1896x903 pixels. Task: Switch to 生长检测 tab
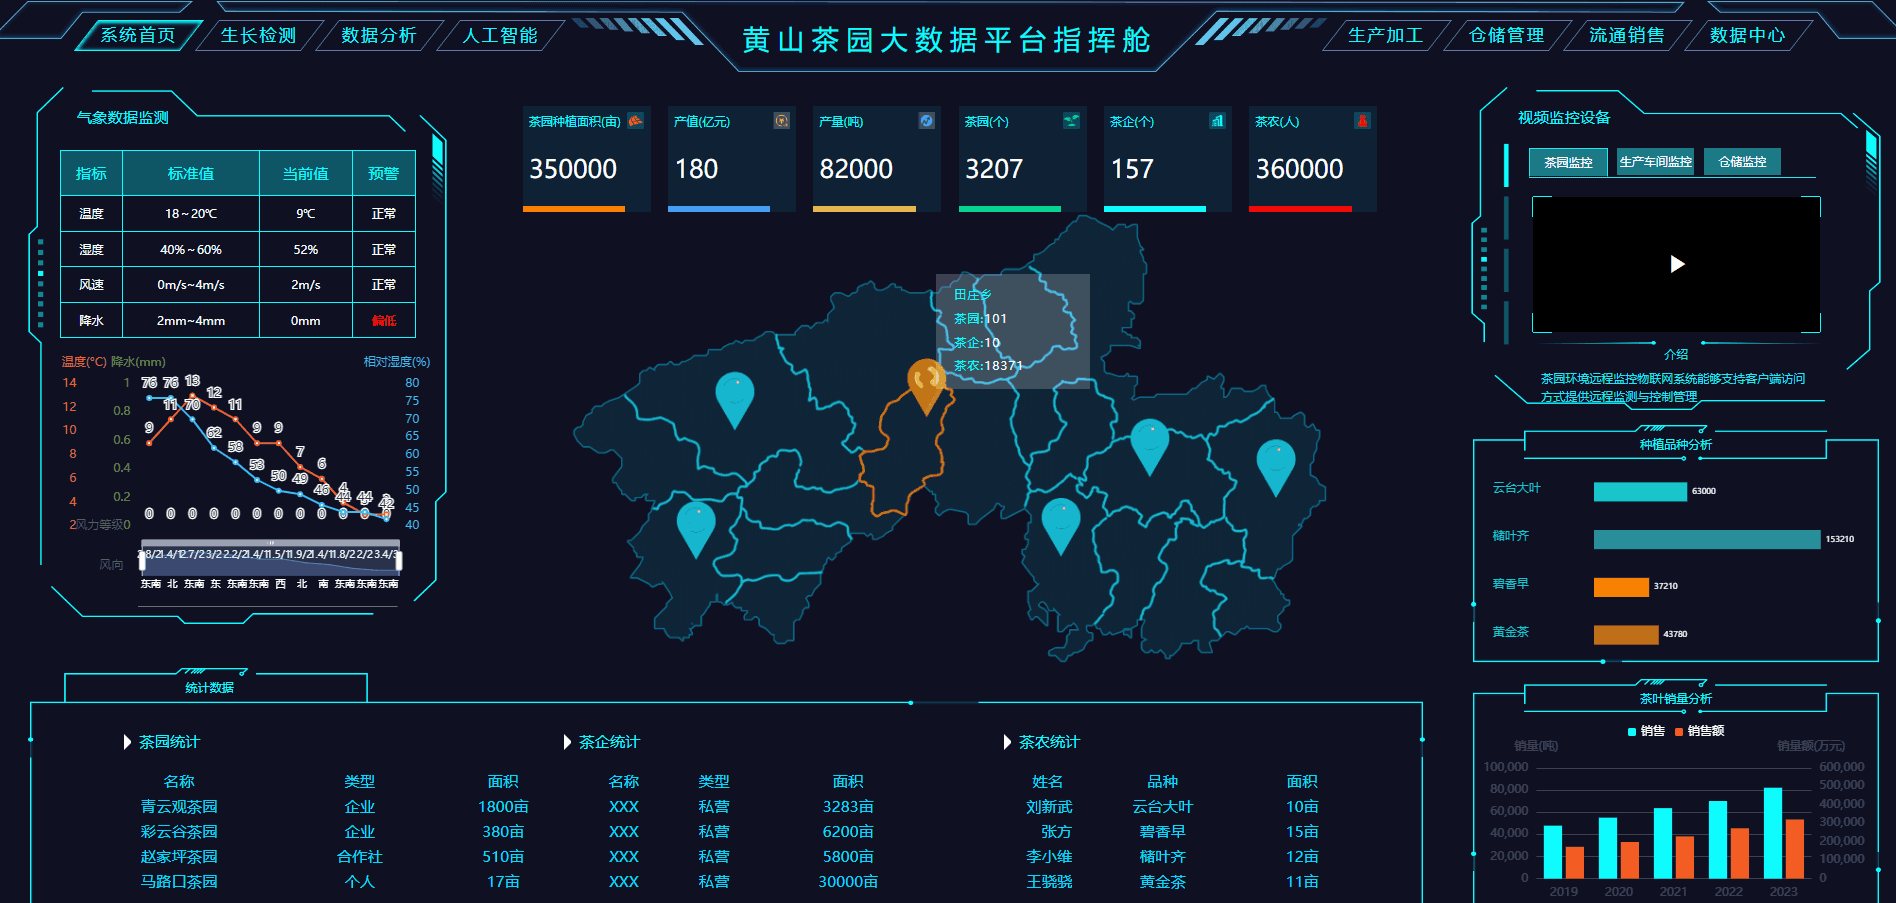click(x=258, y=35)
